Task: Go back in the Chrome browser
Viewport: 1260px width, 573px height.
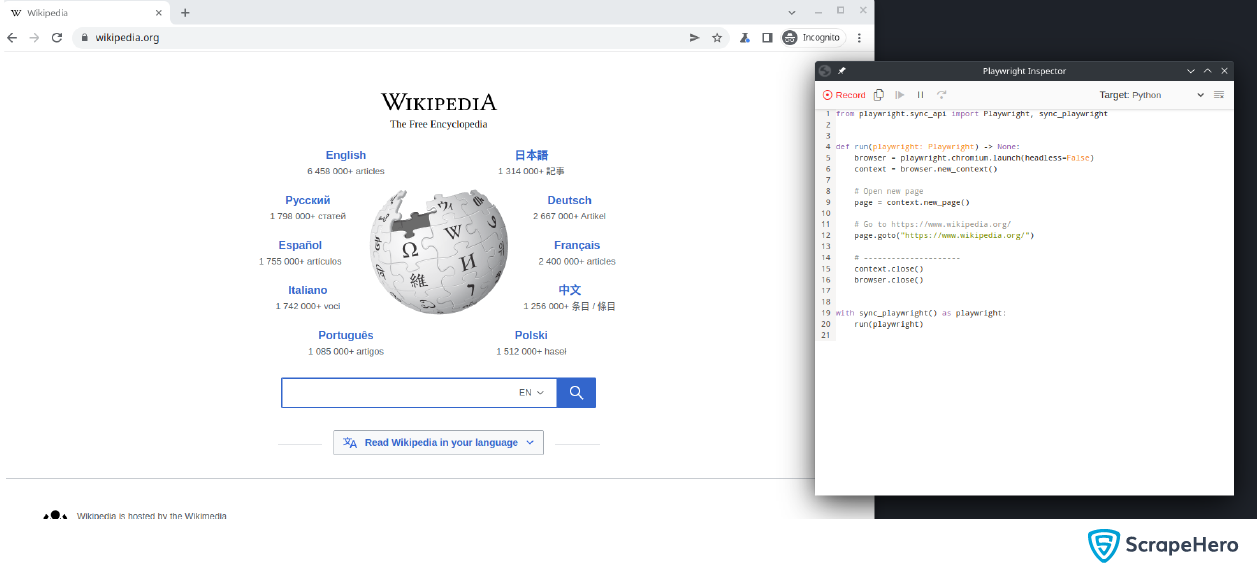Action: 12,38
